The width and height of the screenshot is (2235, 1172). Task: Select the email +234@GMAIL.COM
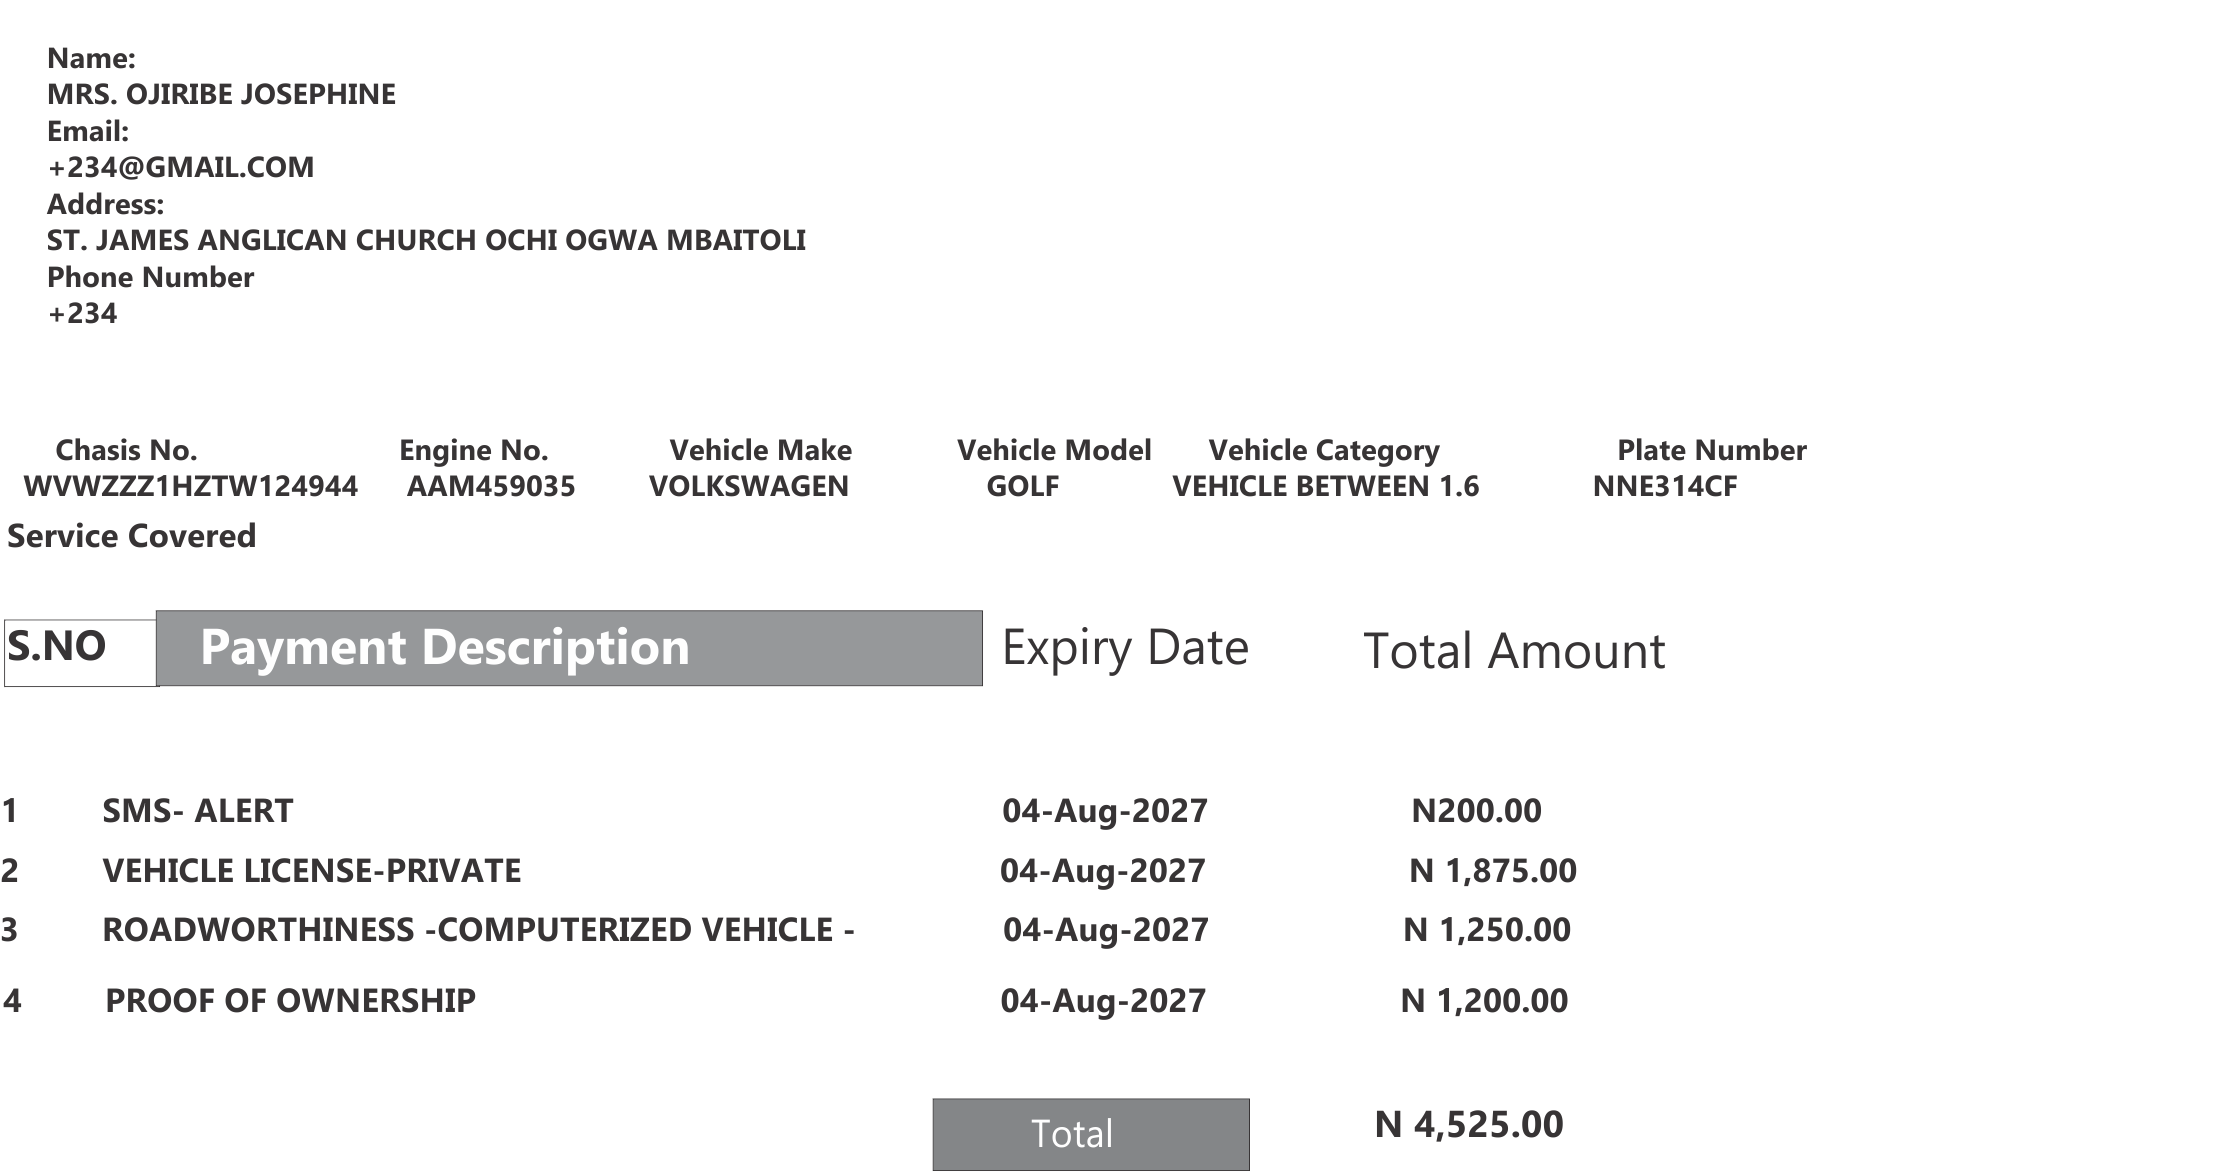click(x=181, y=167)
